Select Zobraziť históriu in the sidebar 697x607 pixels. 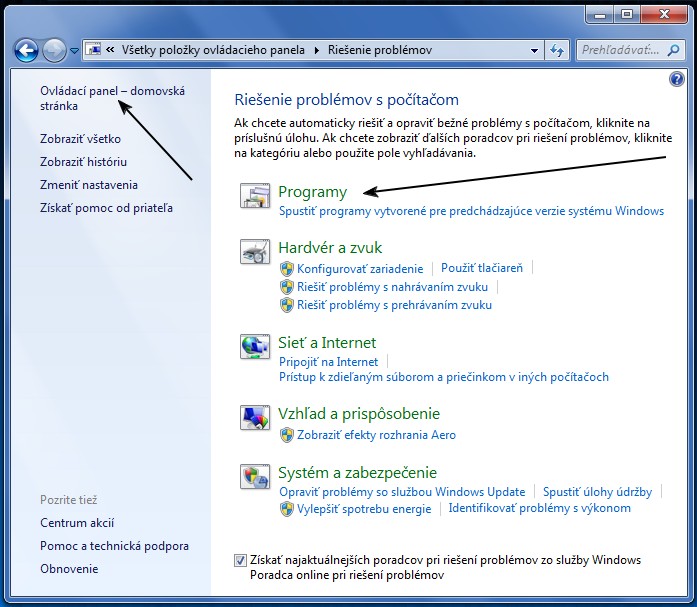coord(83,162)
